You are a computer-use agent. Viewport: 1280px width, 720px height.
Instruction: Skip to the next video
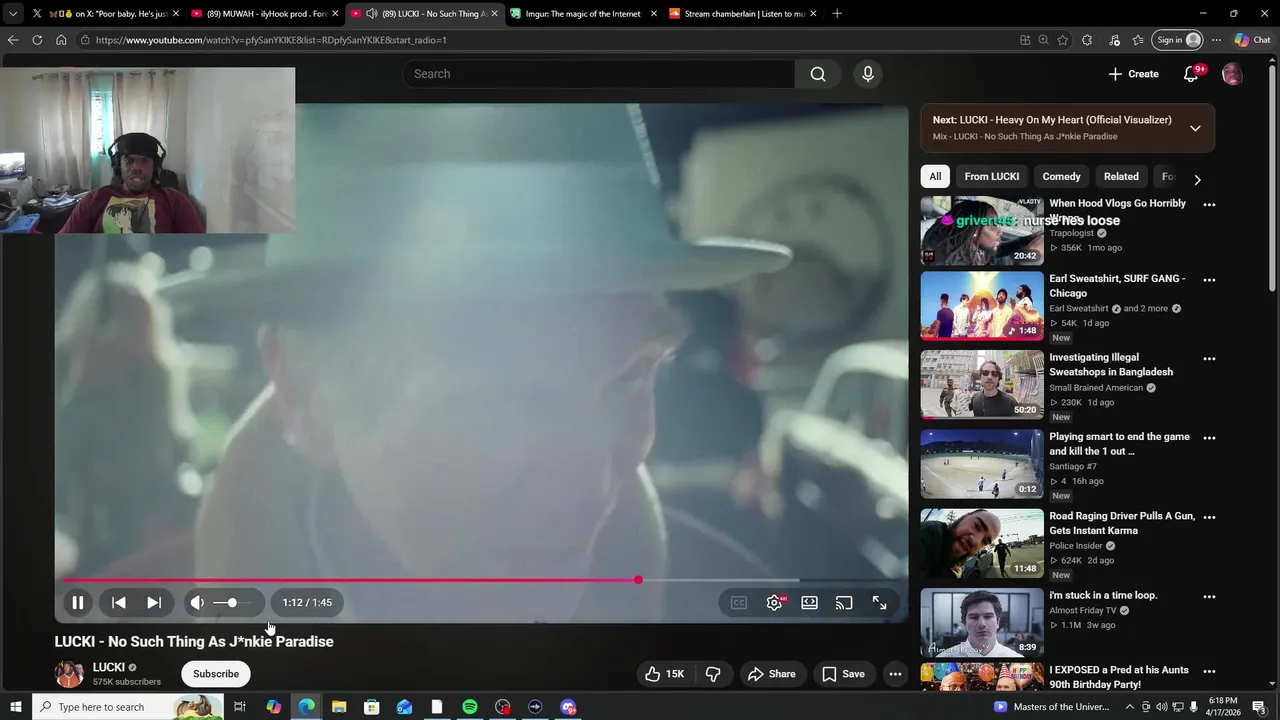point(154,603)
